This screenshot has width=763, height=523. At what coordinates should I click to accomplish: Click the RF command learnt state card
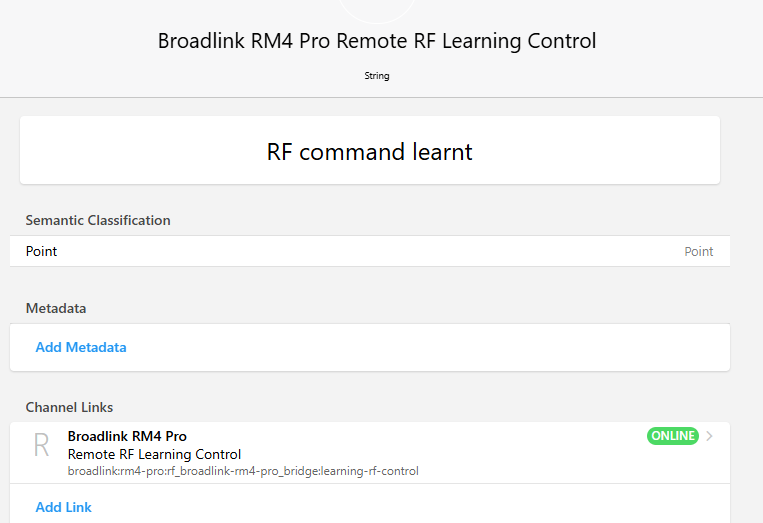(369, 151)
